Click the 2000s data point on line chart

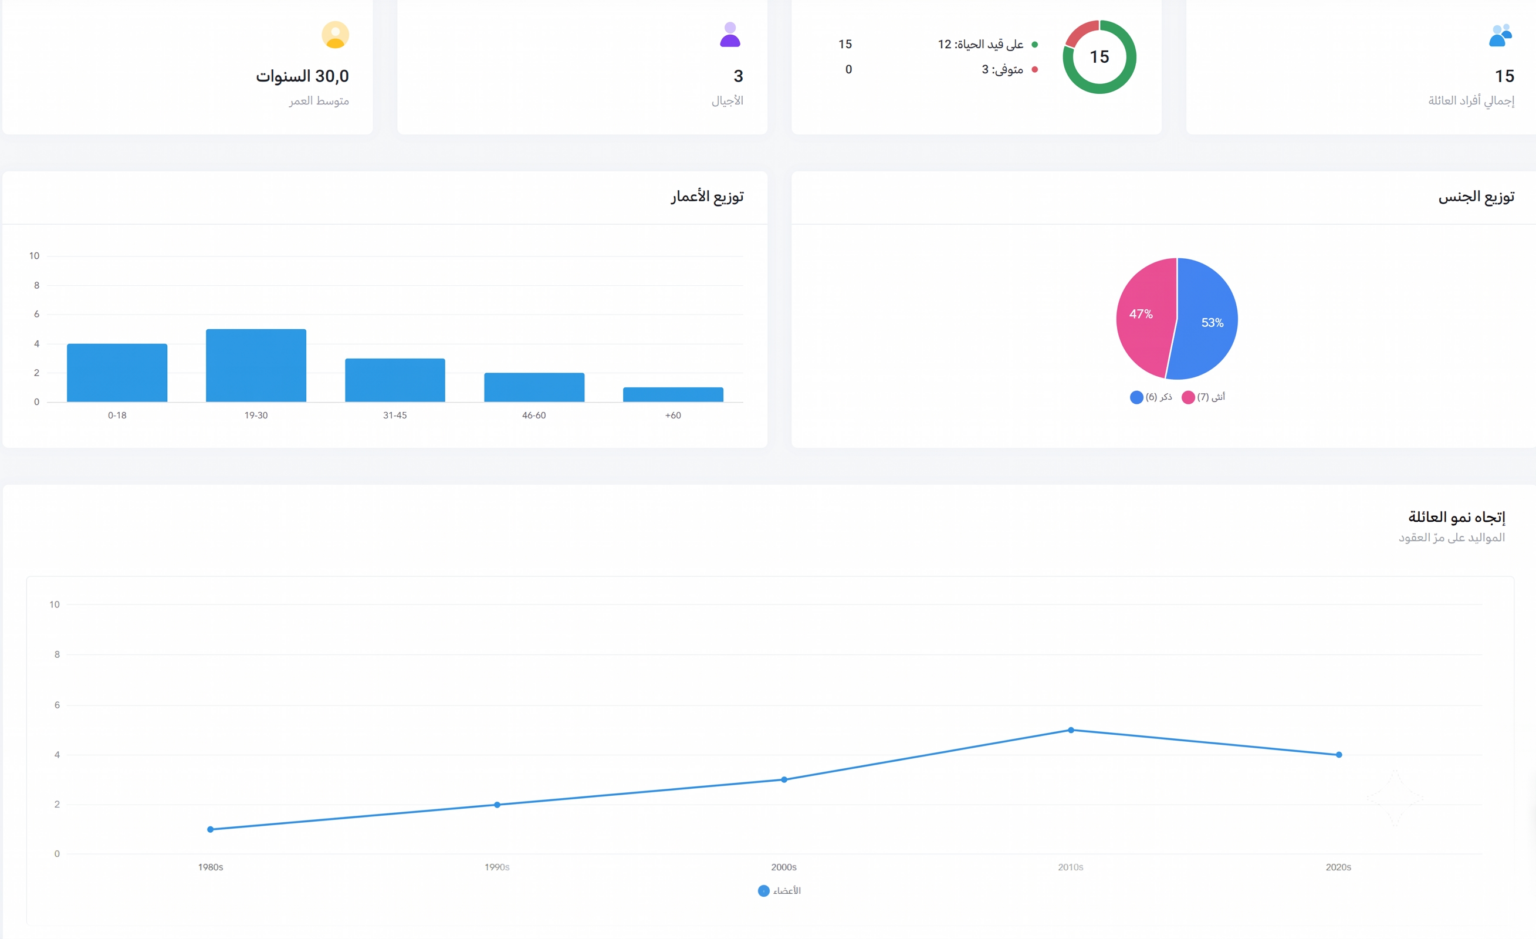point(784,780)
